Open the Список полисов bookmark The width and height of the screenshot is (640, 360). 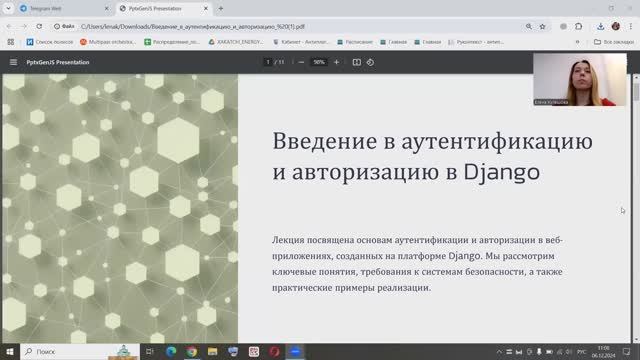coord(50,42)
